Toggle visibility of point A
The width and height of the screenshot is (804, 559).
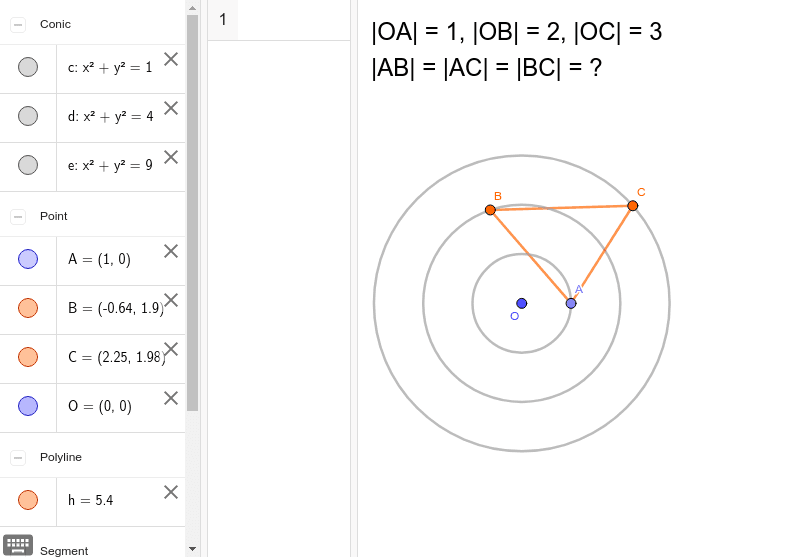(28, 259)
